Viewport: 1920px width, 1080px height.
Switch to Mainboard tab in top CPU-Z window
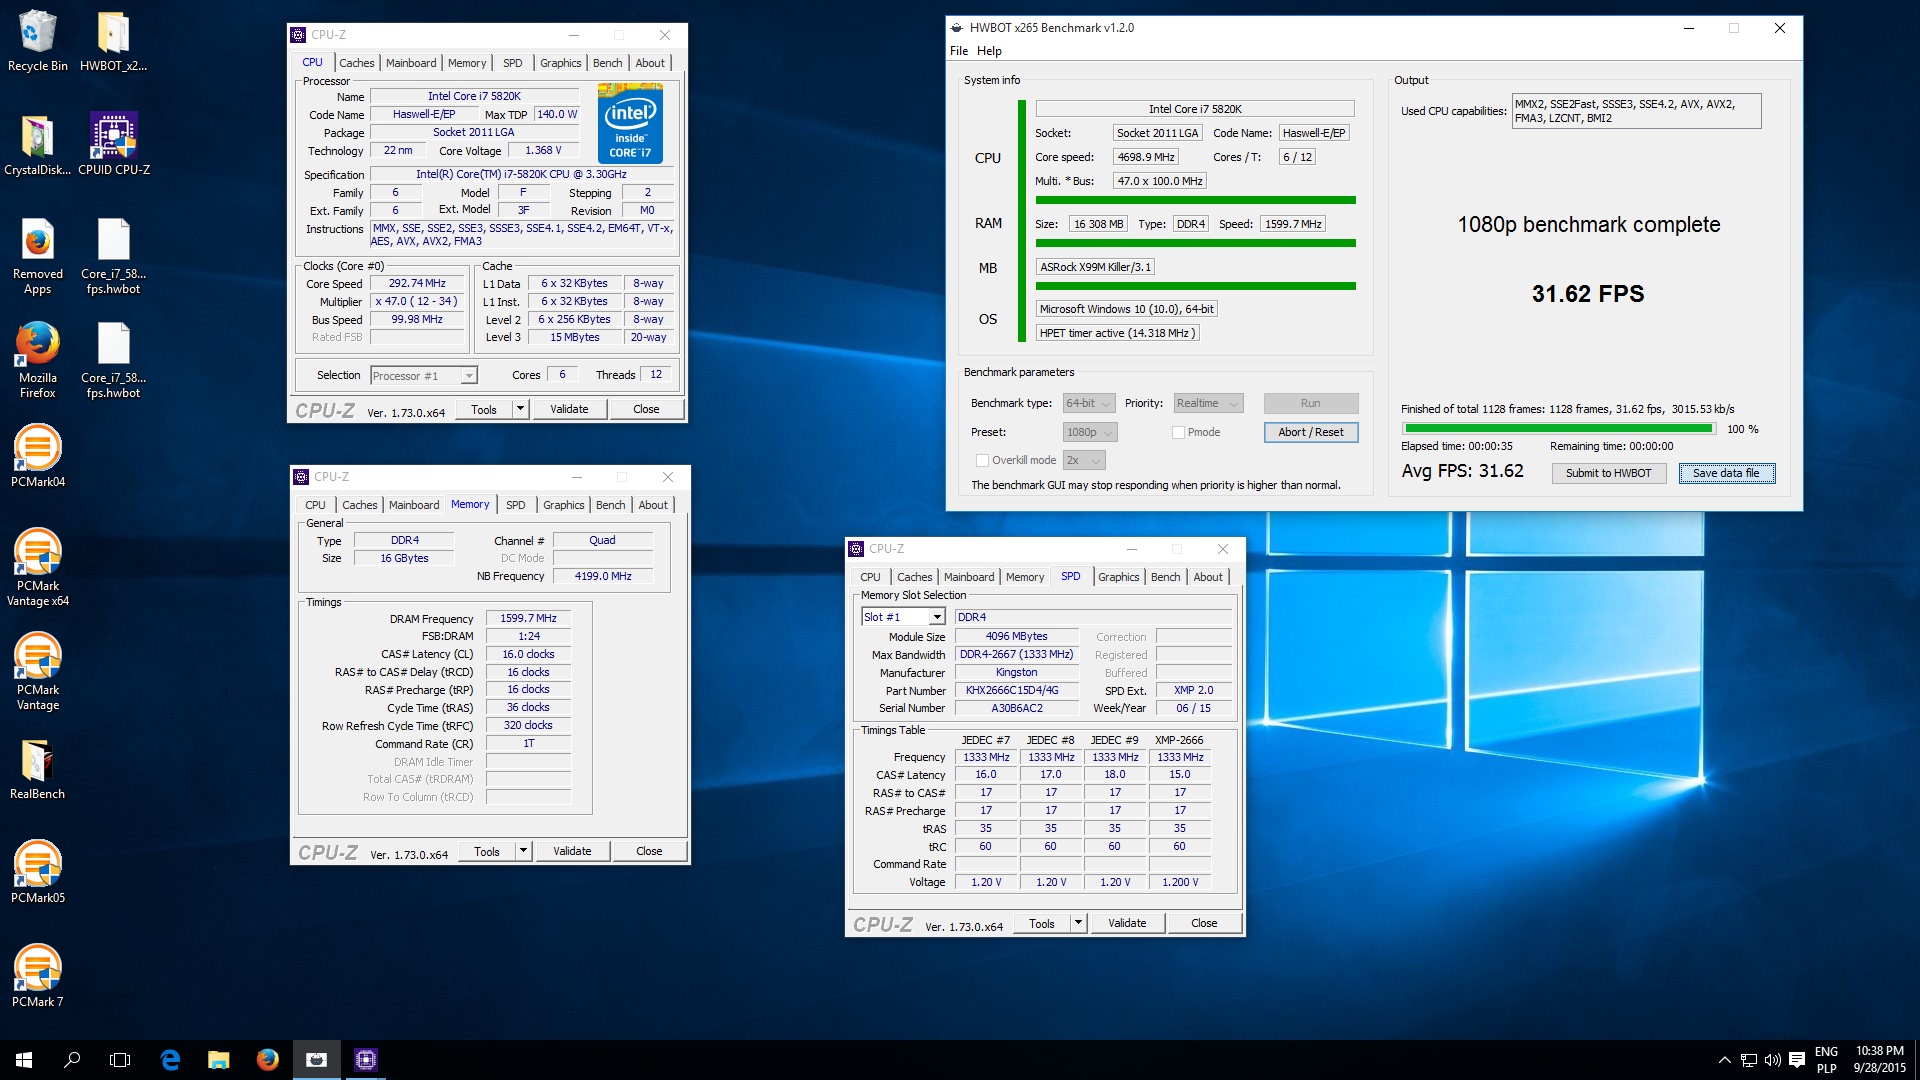(x=411, y=63)
